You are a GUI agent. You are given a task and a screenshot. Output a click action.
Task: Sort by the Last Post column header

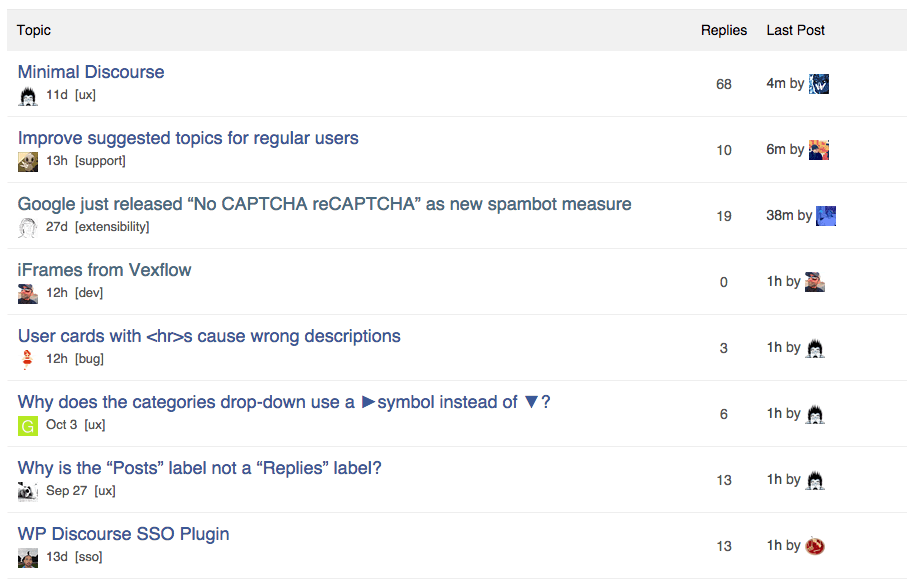pos(795,30)
